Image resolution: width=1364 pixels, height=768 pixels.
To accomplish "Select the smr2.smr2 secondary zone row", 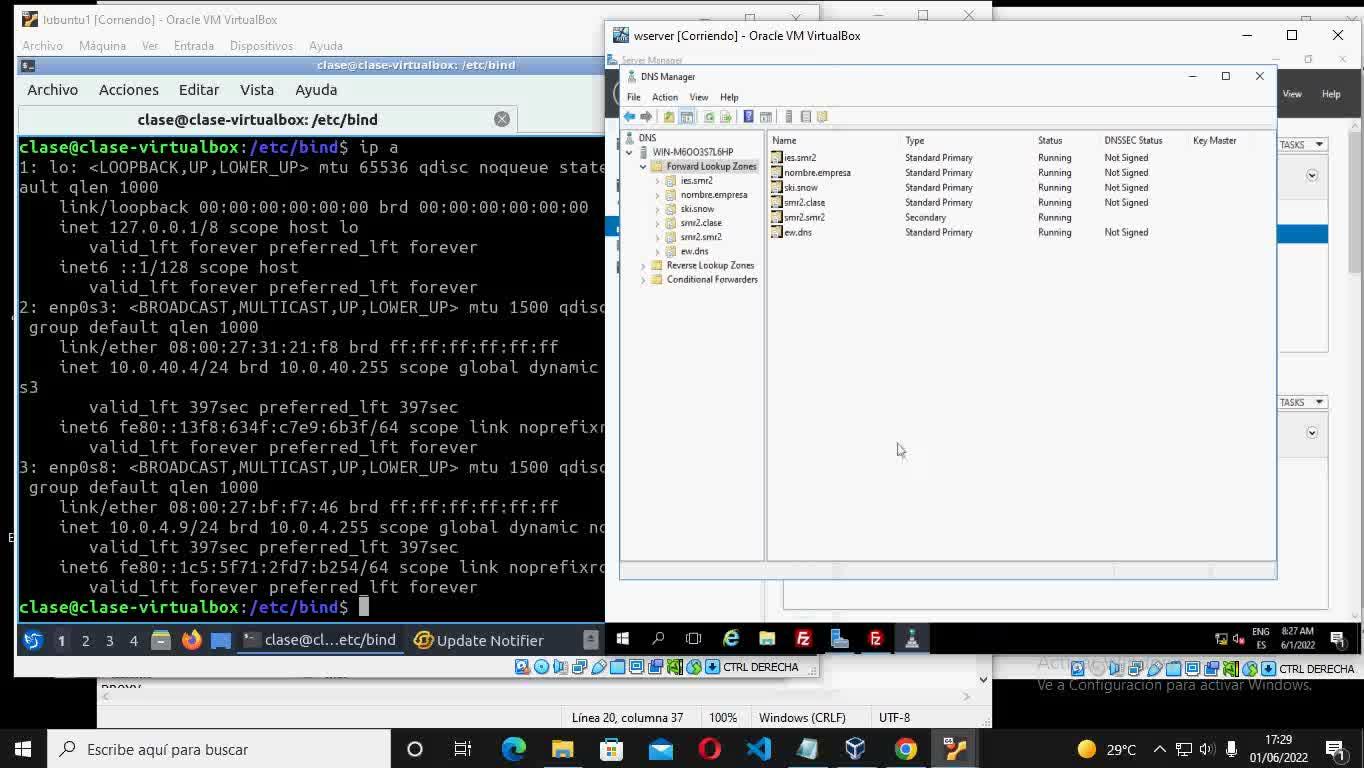I will 804,217.
